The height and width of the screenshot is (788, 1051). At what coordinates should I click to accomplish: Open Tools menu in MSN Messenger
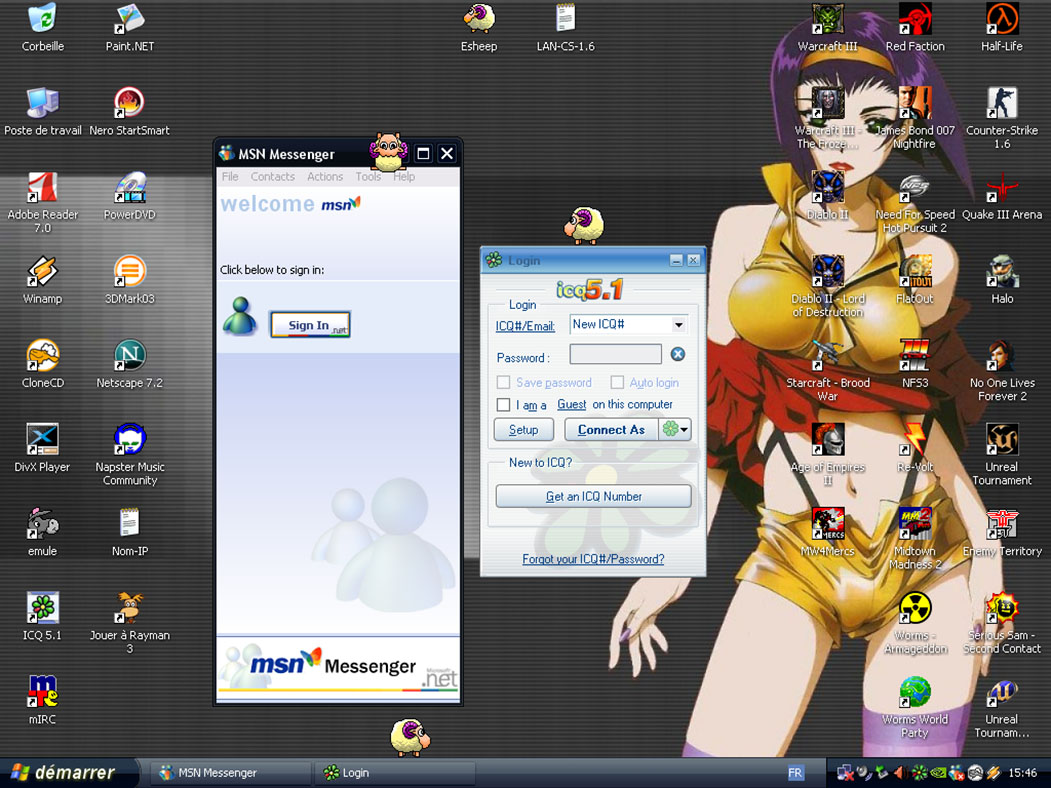pyautogui.click(x=368, y=176)
